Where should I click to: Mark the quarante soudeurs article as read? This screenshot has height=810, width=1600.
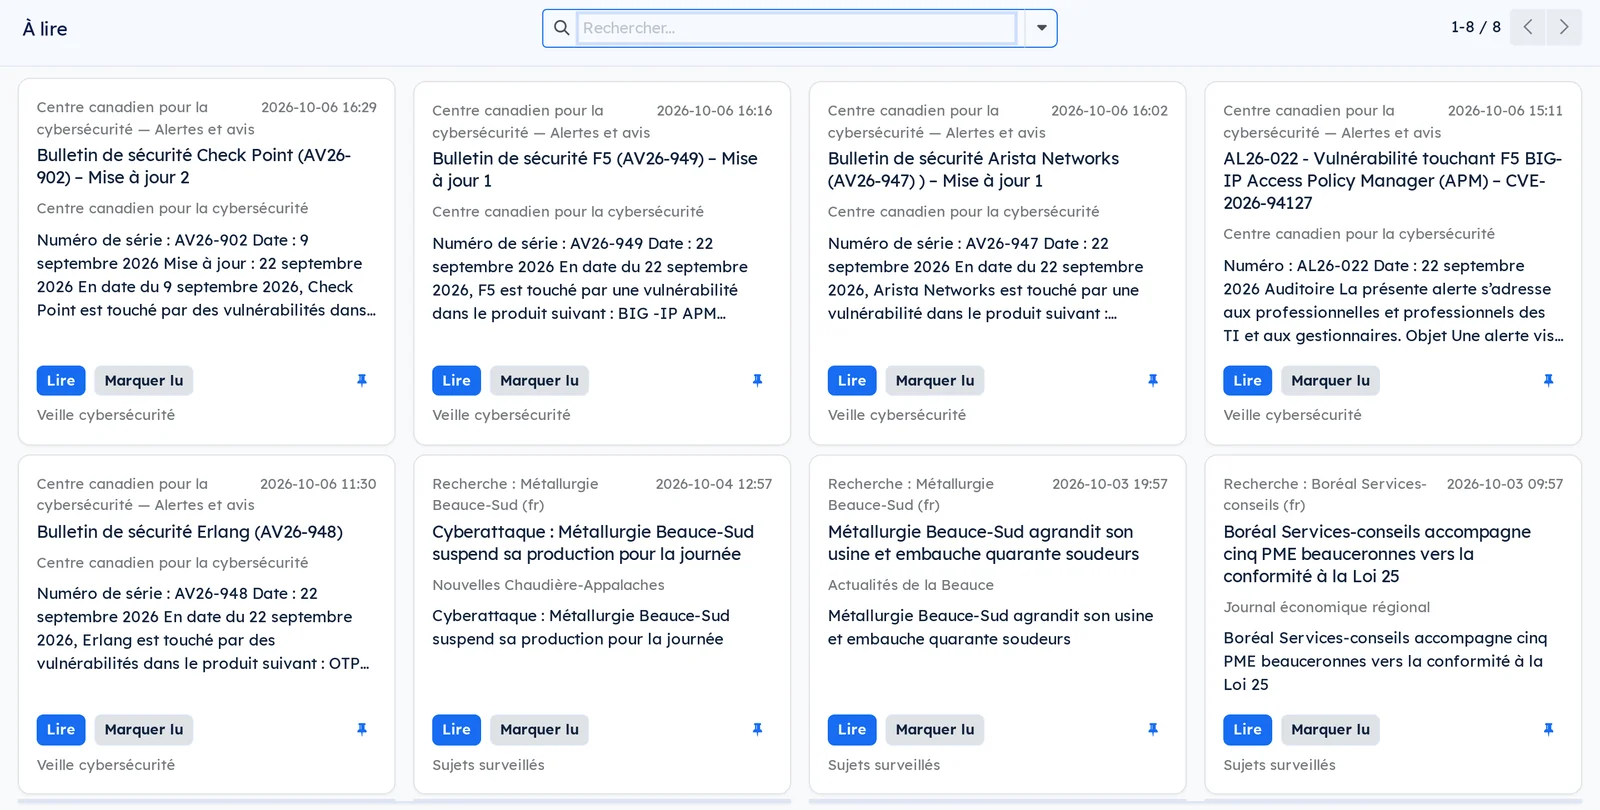point(935,730)
